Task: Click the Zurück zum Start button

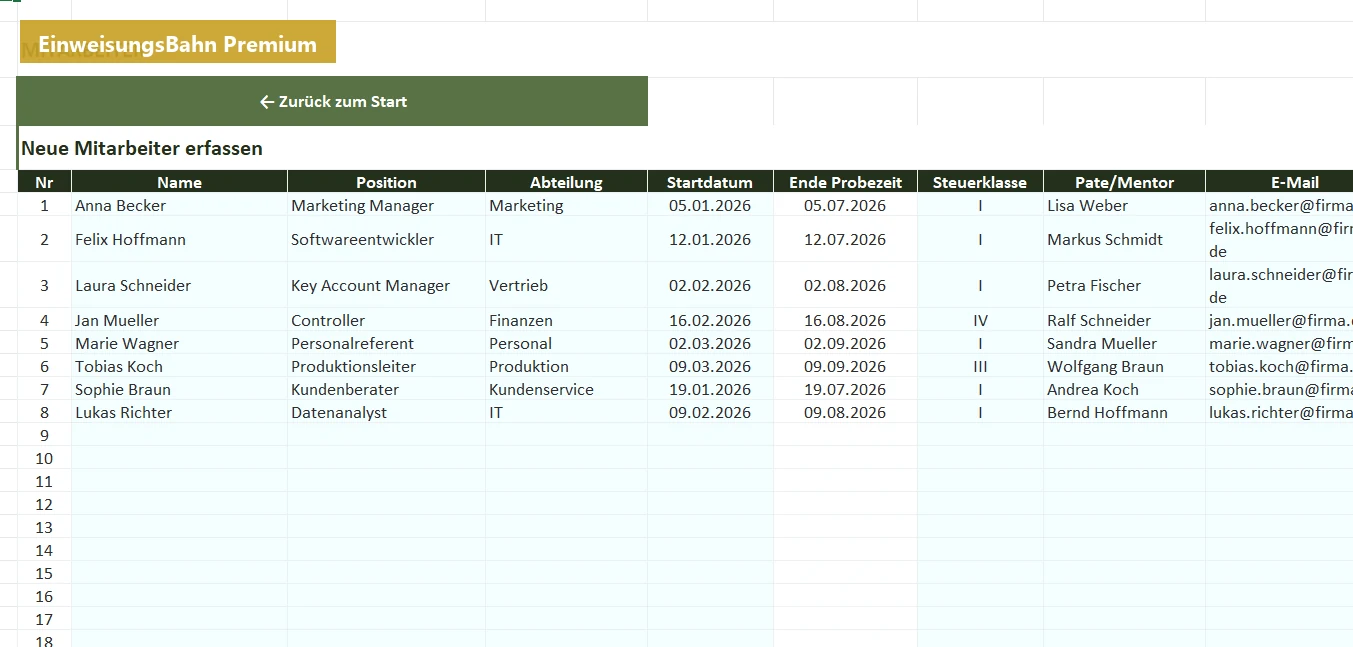Action: [332, 101]
